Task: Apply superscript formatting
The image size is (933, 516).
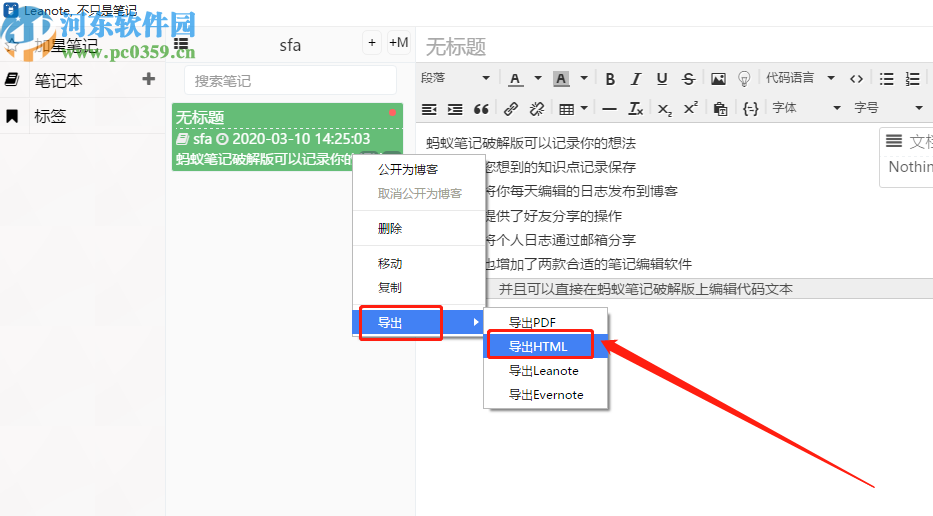Action: point(691,109)
